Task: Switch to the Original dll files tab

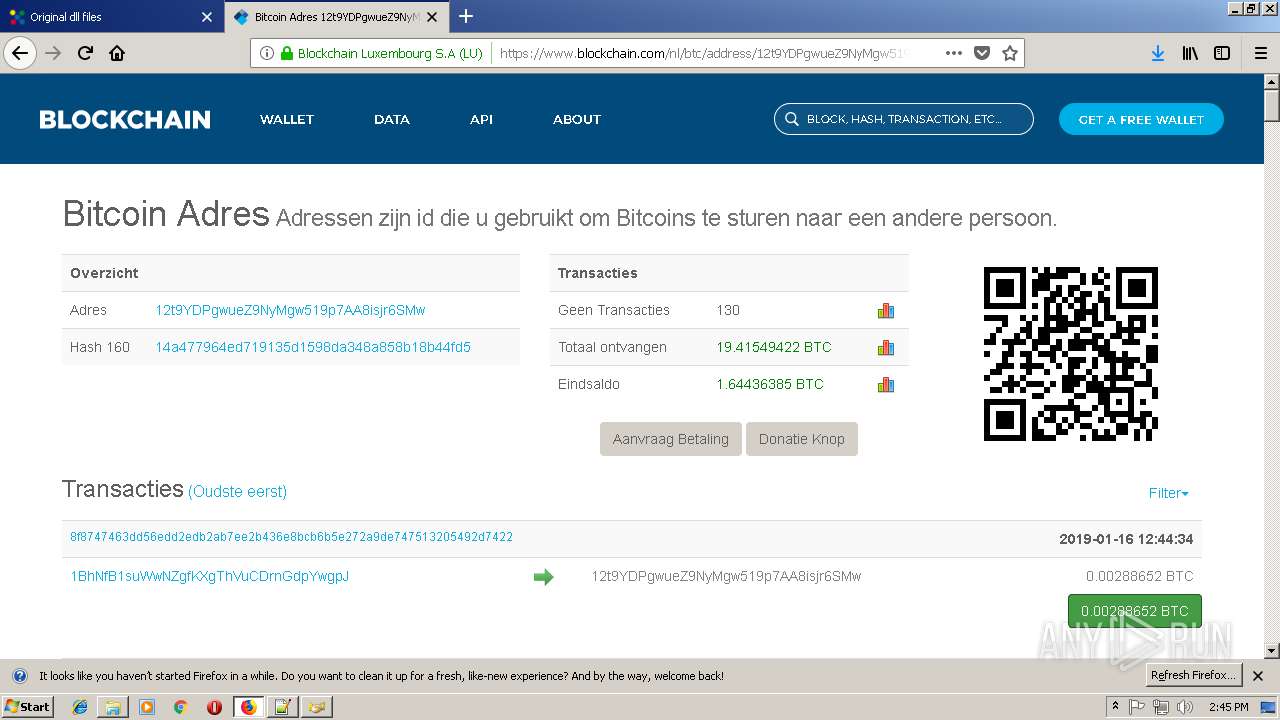Action: [110, 17]
